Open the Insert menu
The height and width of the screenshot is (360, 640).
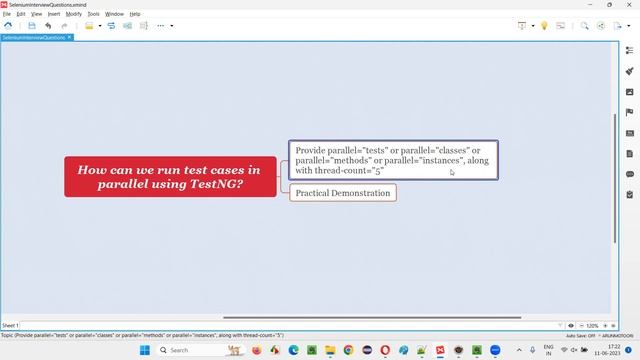pos(54,14)
